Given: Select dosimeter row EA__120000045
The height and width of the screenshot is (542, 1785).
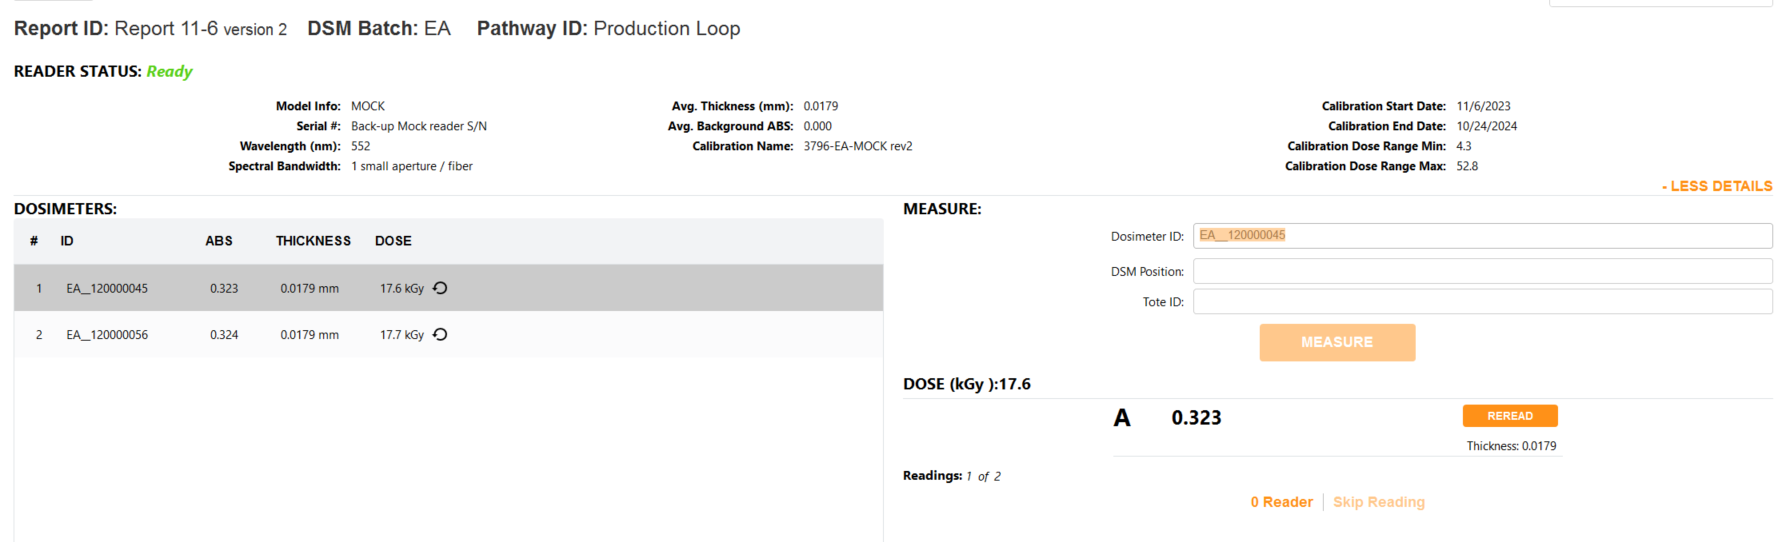Looking at the screenshot, I should (x=448, y=288).
